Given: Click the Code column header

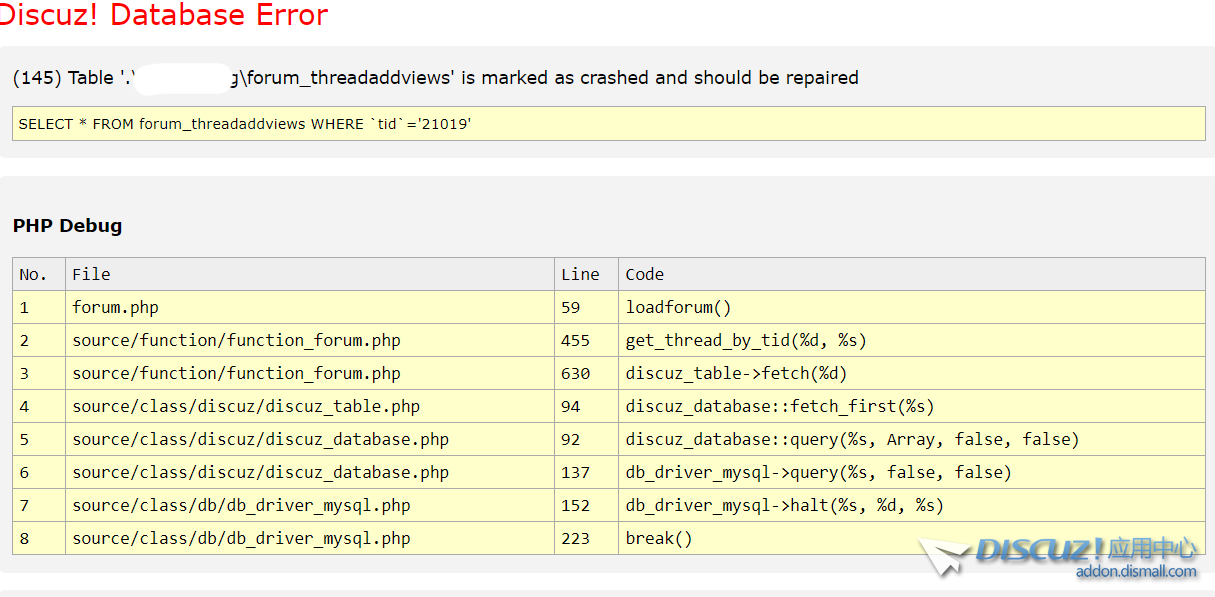Looking at the screenshot, I should (x=645, y=274).
